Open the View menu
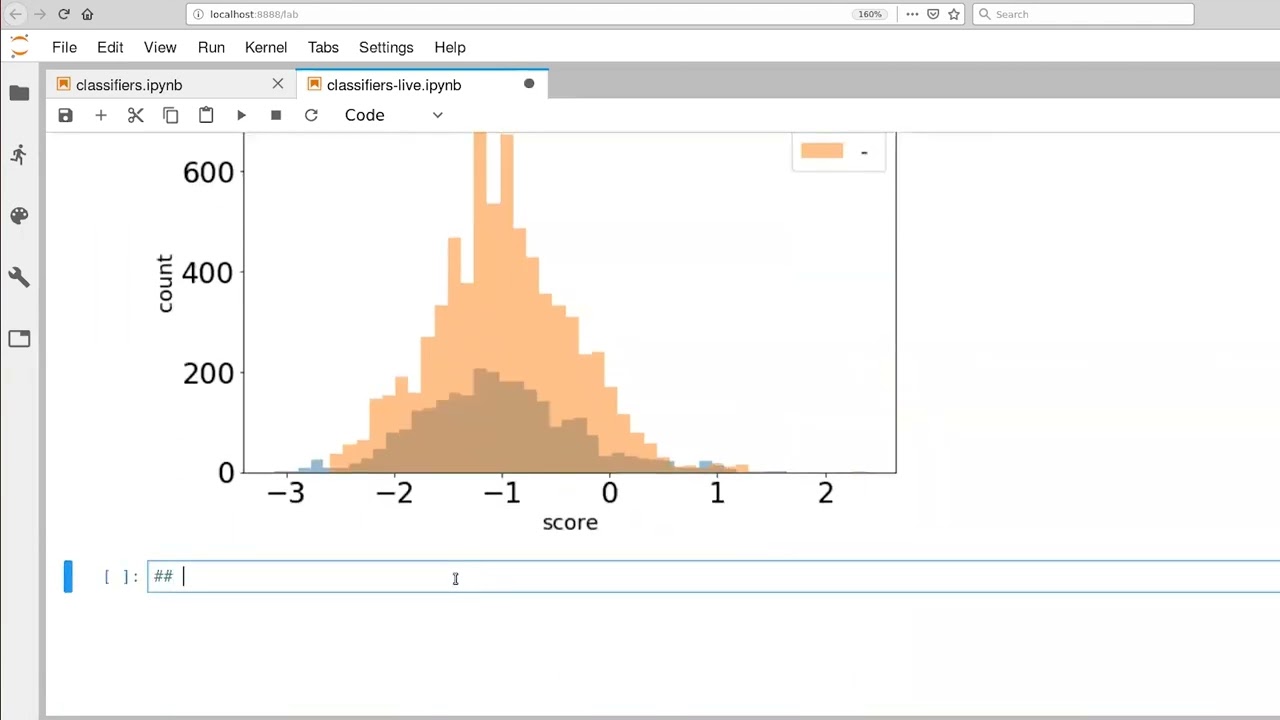The width and height of the screenshot is (1280, 720). click(x=160, y=47)
